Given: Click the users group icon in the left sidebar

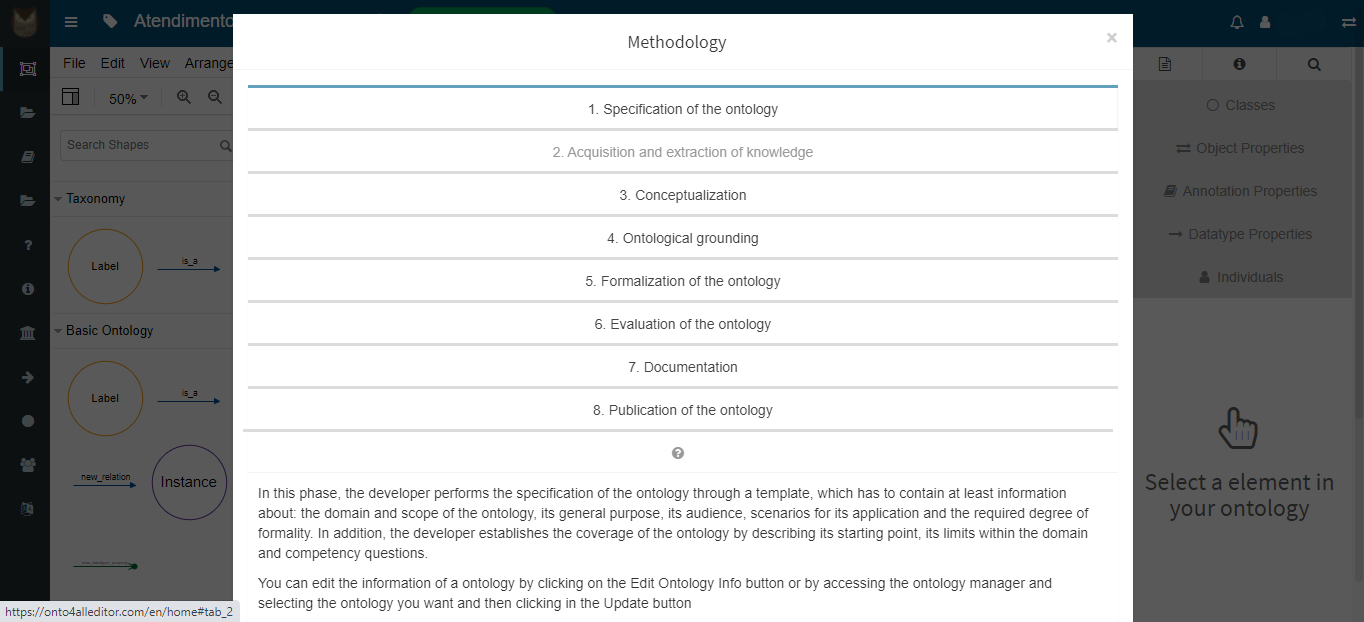Looking at the screenshot, I should tap(27, 464).
